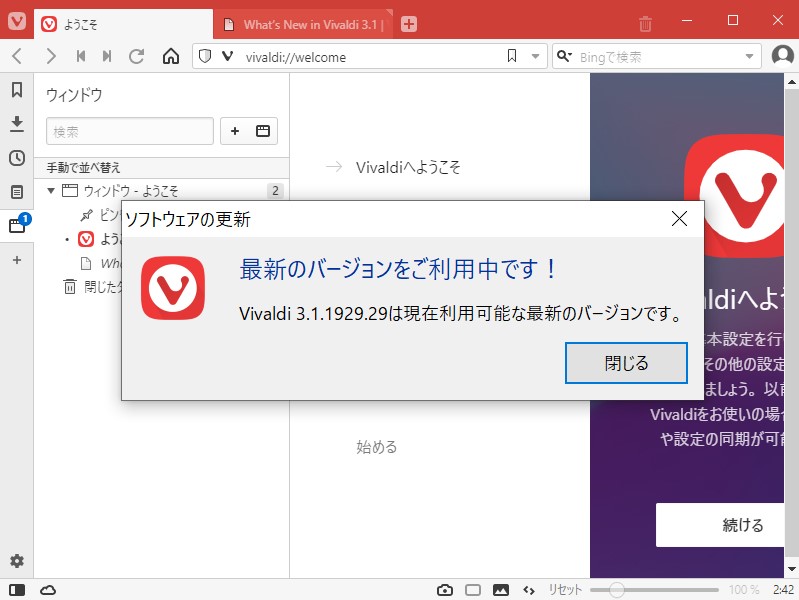Select closed tabs trash tree row

(x=92, y=286)
